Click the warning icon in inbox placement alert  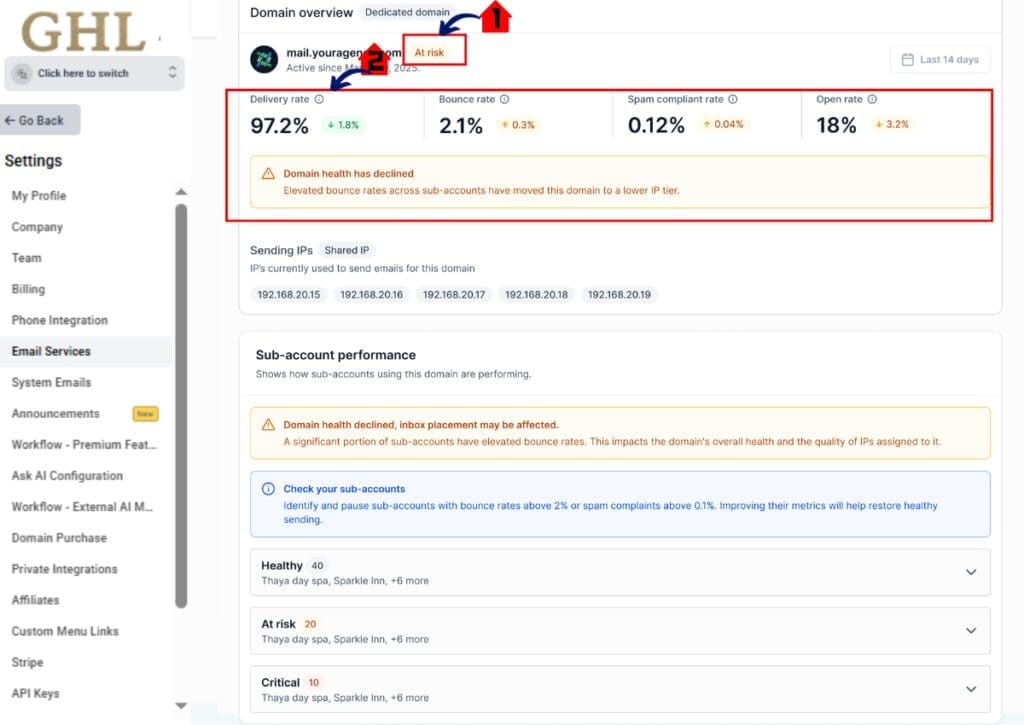point(268,425)
